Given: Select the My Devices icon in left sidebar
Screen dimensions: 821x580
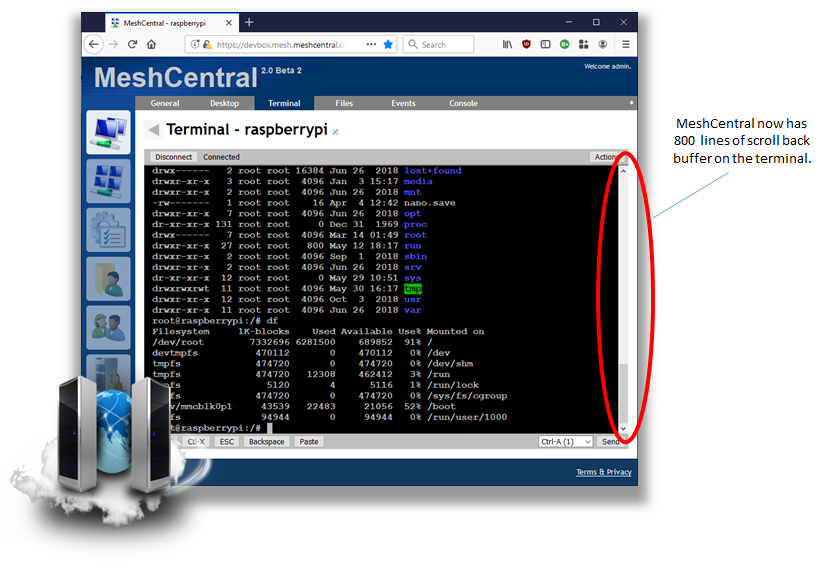Looking at the screenshot, I should coord(105,131).
